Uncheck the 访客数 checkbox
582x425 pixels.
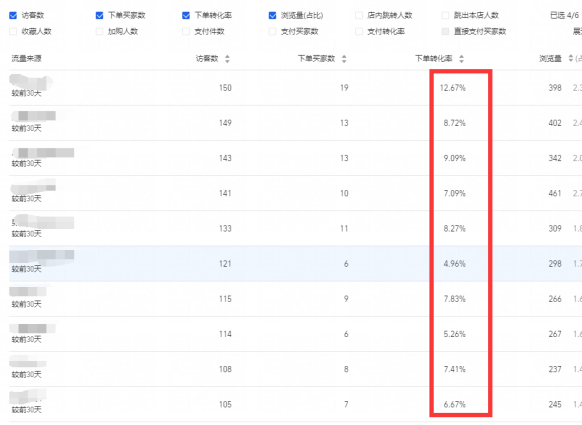click(13, 15)
